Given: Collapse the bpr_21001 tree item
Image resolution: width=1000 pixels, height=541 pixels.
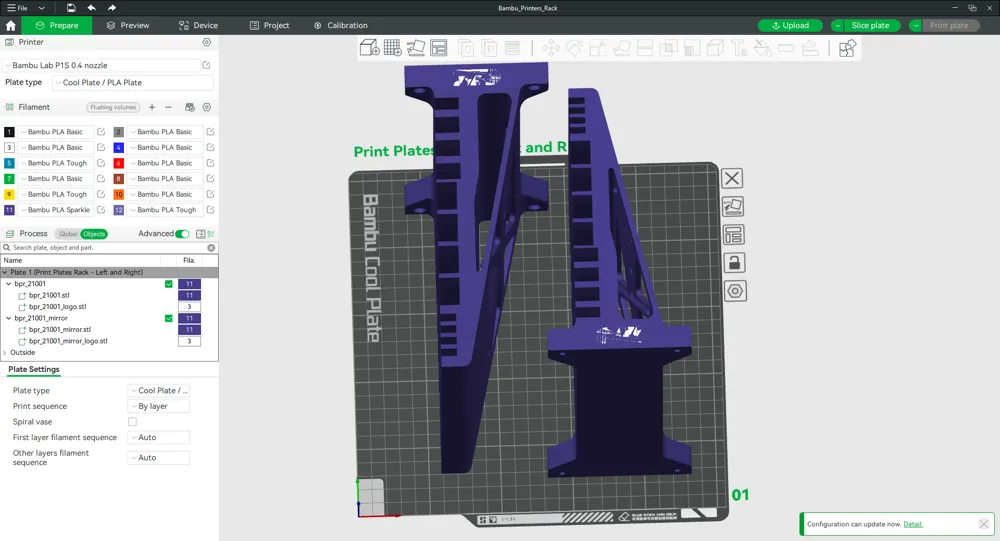Looking at the screenshot, I should click(8, 284).
